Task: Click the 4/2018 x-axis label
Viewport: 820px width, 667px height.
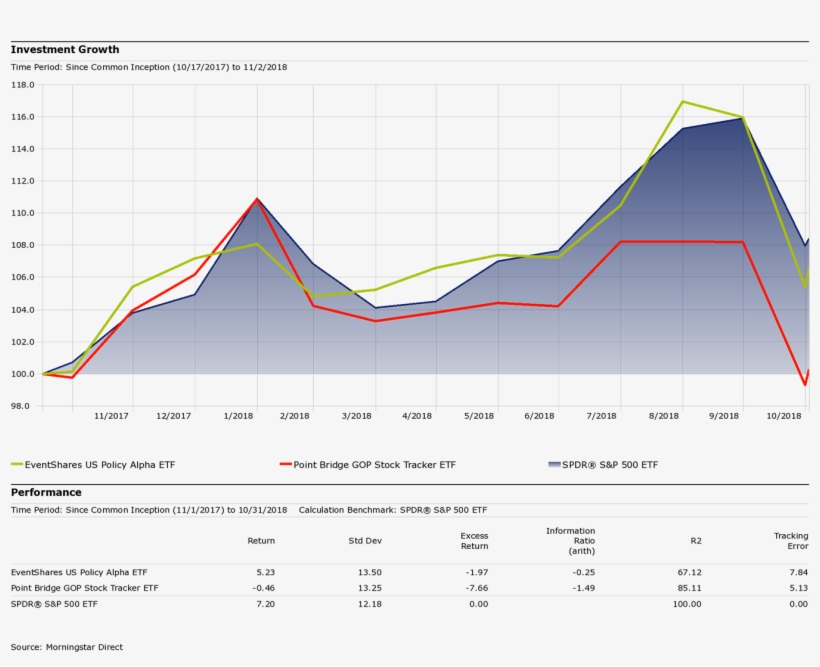Action: click(417, 416)
